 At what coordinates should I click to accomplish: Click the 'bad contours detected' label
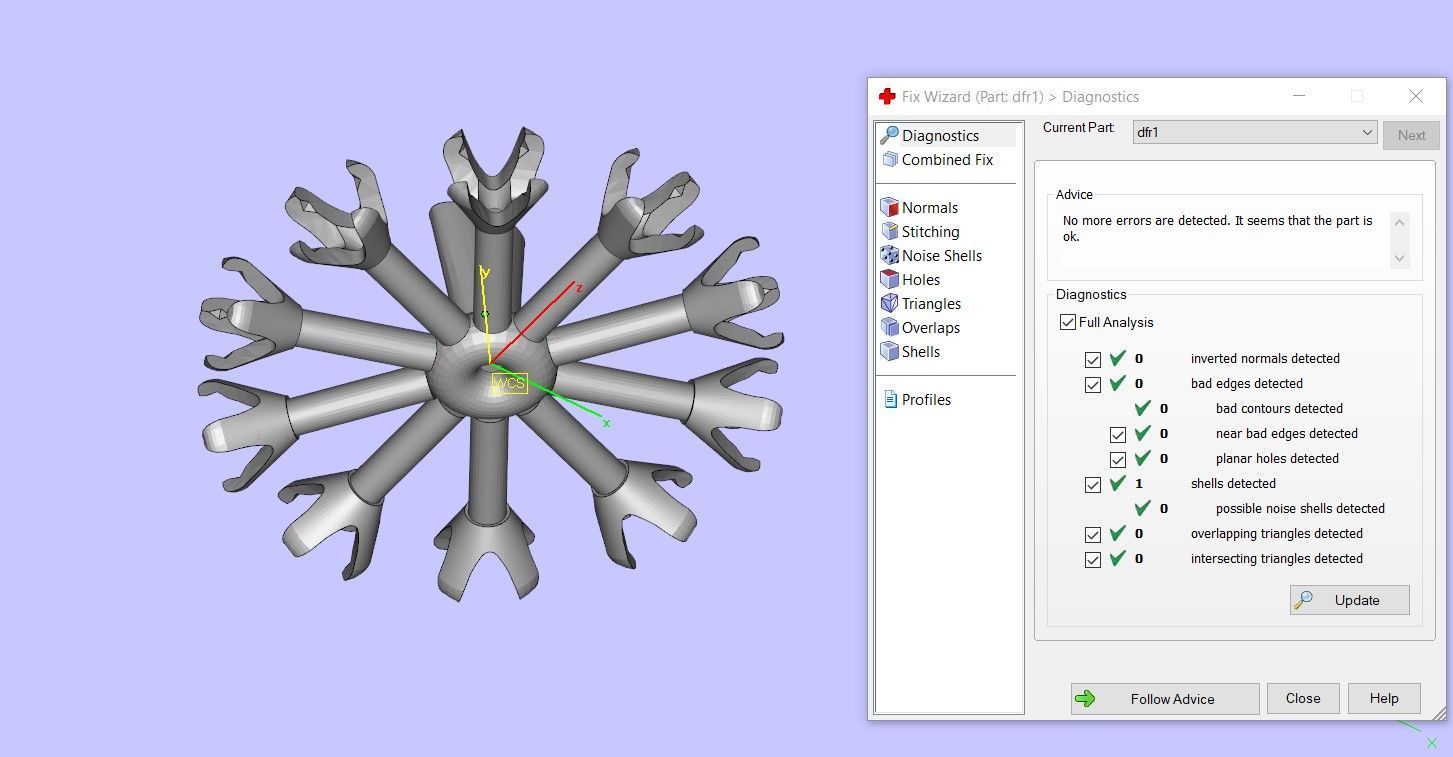(x=1279, y=408)
